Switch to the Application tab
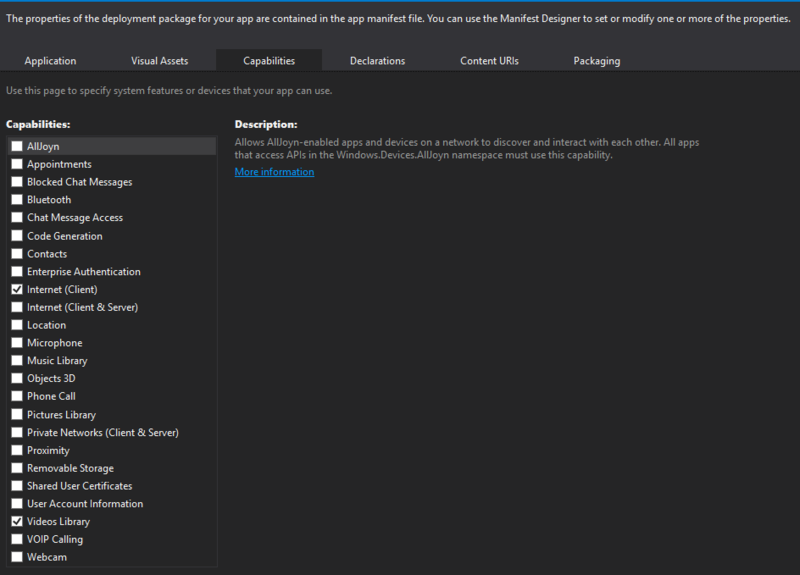 (50, 61)
